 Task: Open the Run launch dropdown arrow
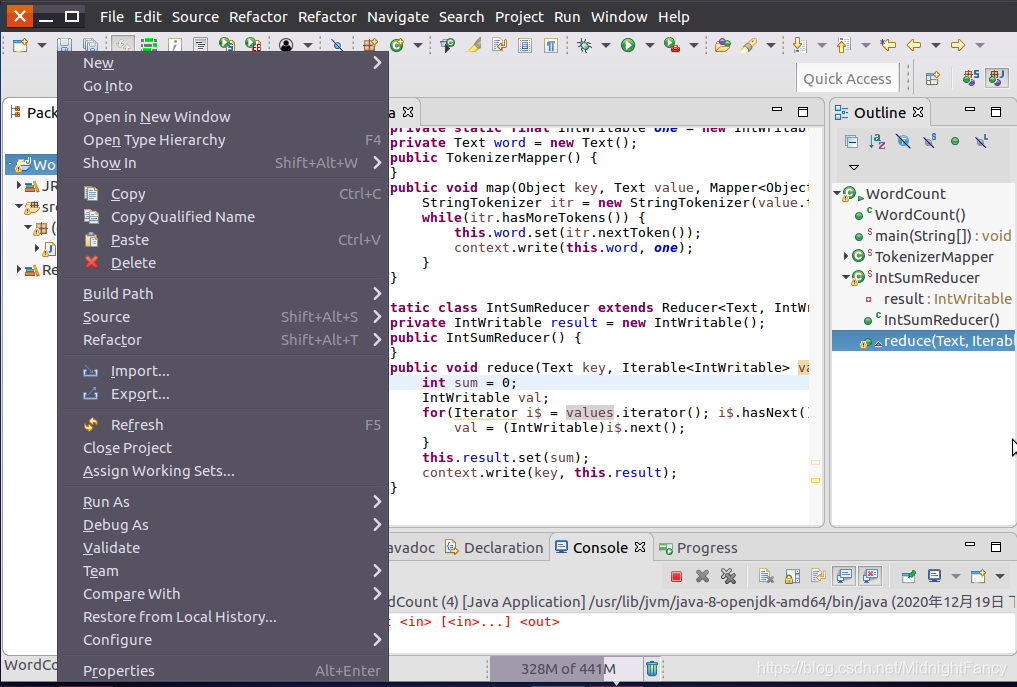tap(649, 45)
